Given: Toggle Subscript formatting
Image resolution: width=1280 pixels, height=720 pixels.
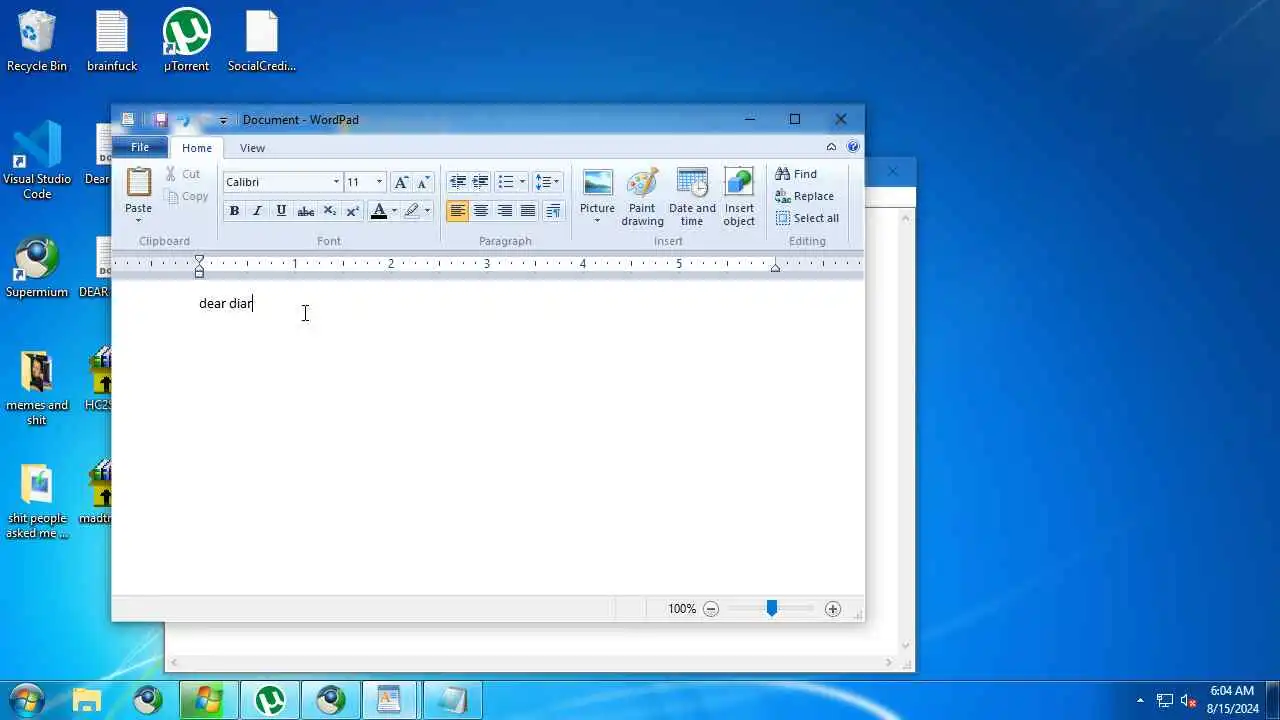Looking at the screenshot, I should 329,211.
